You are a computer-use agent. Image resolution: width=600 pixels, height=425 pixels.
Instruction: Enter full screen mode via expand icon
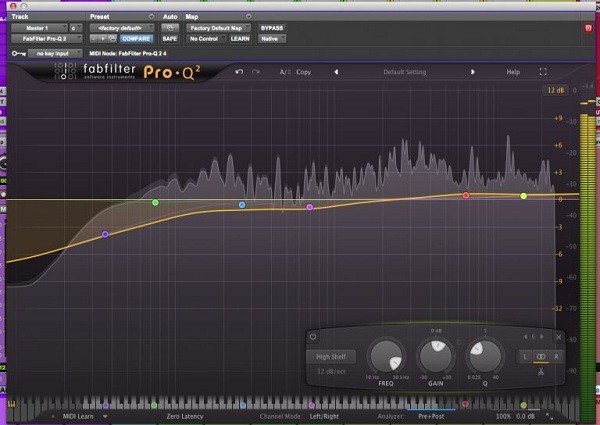tap(543, 72)
